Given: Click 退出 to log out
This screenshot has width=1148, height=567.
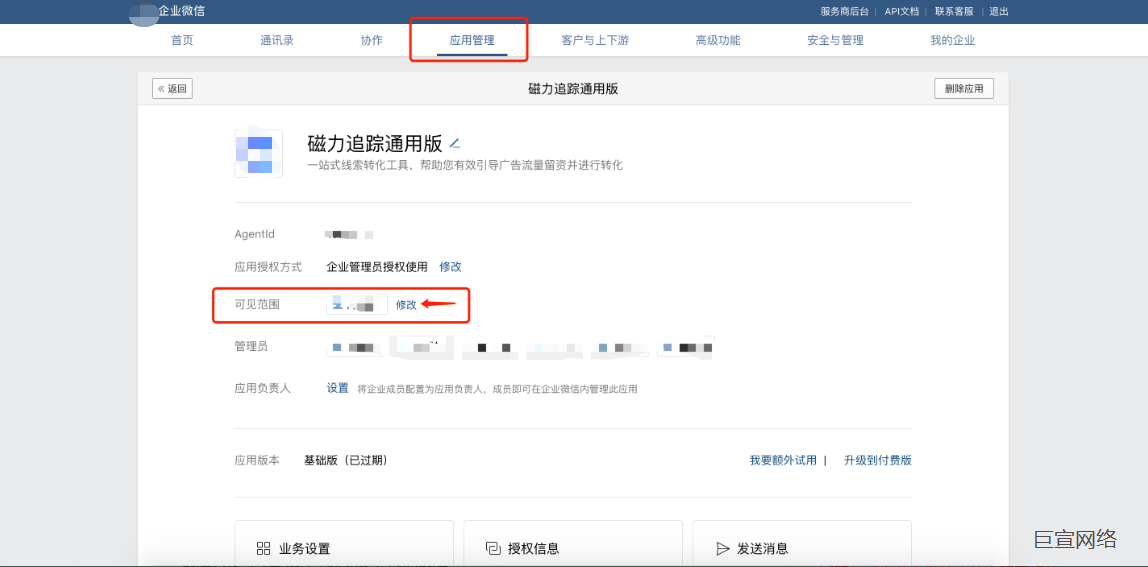Looking at the screenshot, I should tap(999, 11).
